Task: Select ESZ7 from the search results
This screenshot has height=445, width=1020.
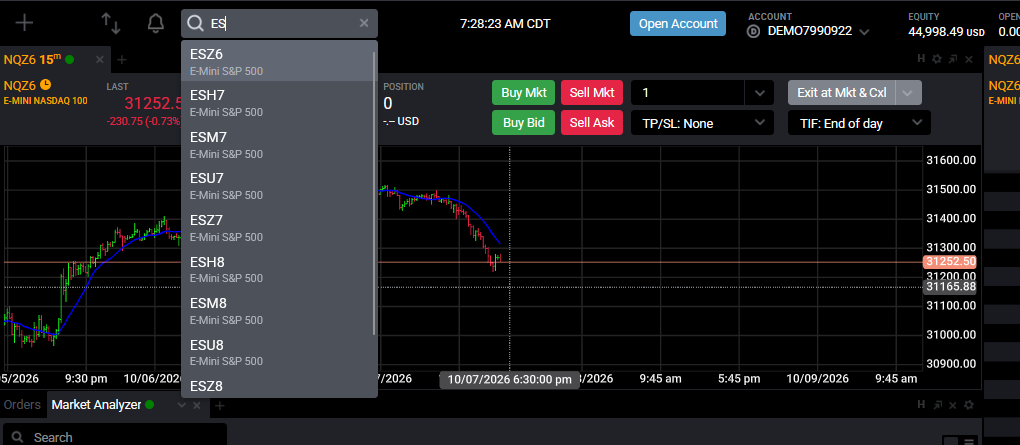Action: coord(278,227)
